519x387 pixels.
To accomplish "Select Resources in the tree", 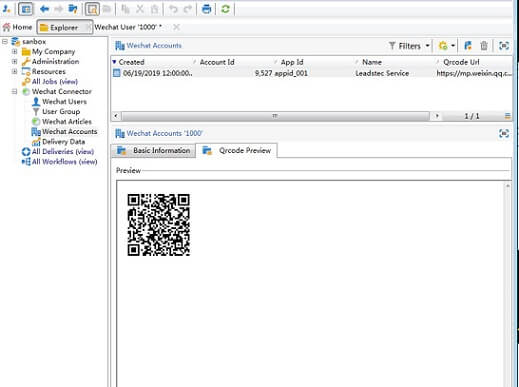I will 49,71.
